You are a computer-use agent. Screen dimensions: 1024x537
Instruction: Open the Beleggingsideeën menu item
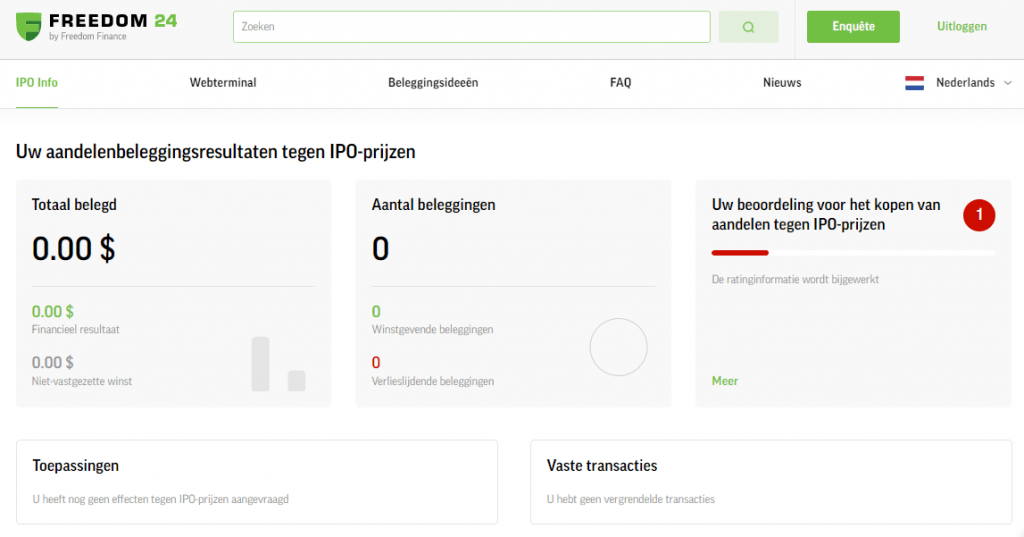coord(433,83)
